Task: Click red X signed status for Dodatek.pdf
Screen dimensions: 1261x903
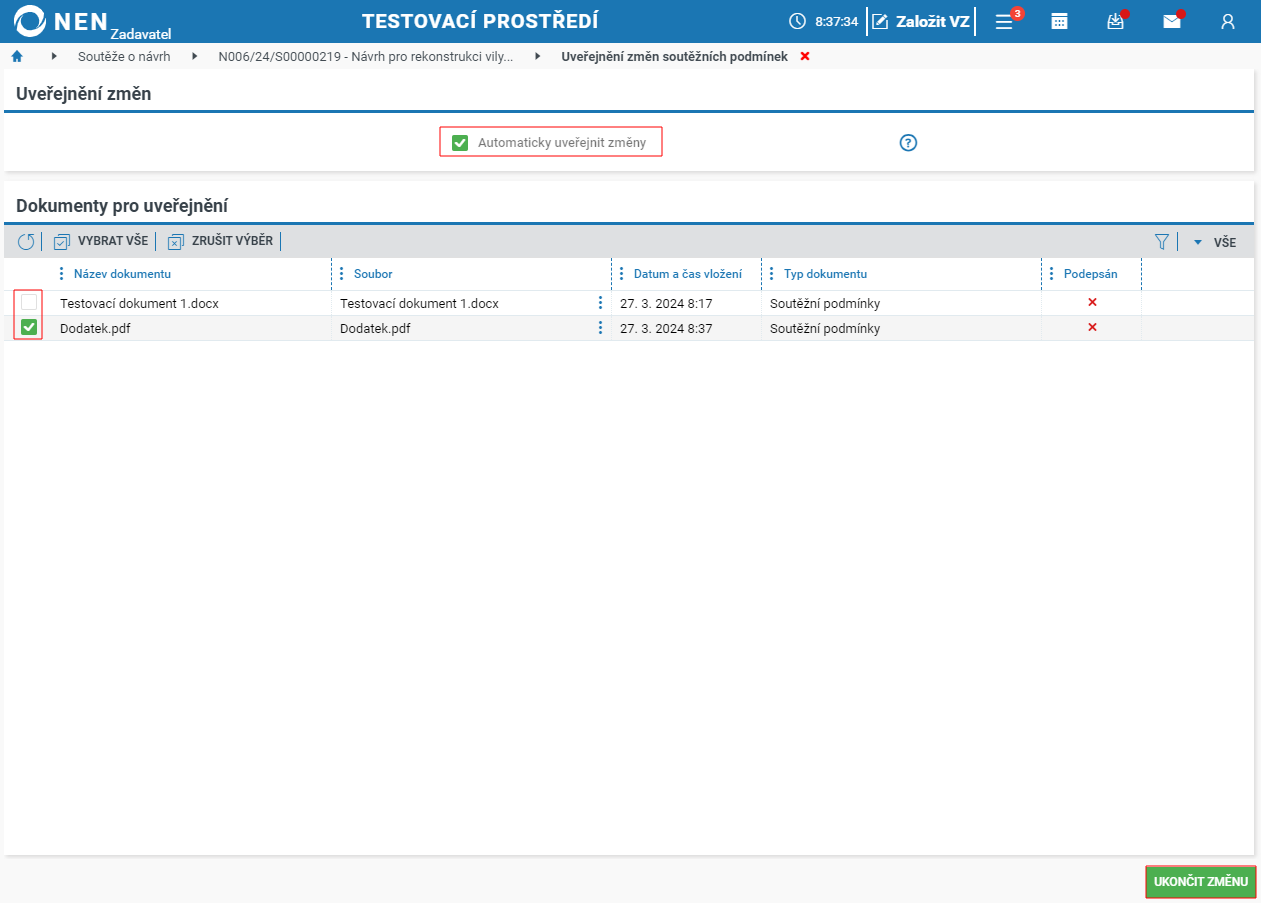Action: coord(1092,328)
